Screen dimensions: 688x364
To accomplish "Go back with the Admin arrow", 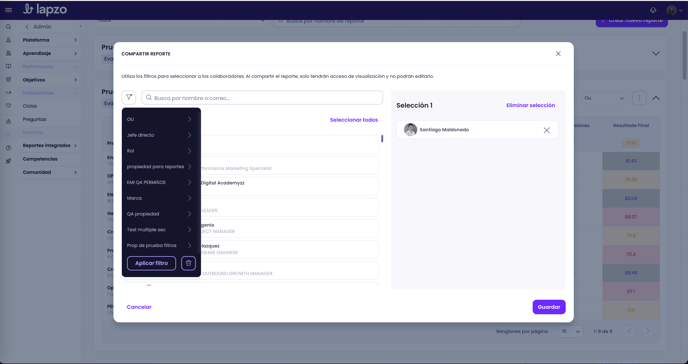I will point(27,27).
